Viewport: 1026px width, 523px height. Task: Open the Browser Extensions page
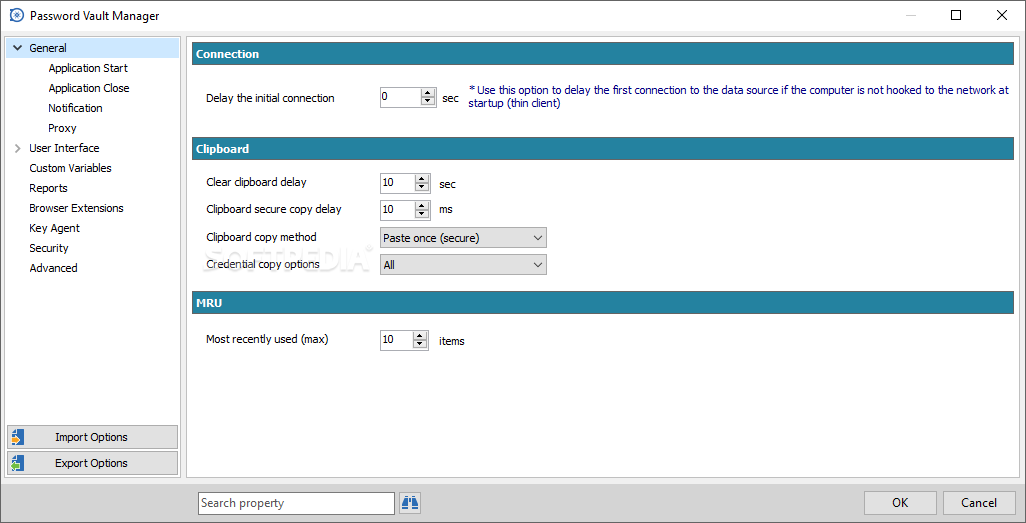pos(76,208)
